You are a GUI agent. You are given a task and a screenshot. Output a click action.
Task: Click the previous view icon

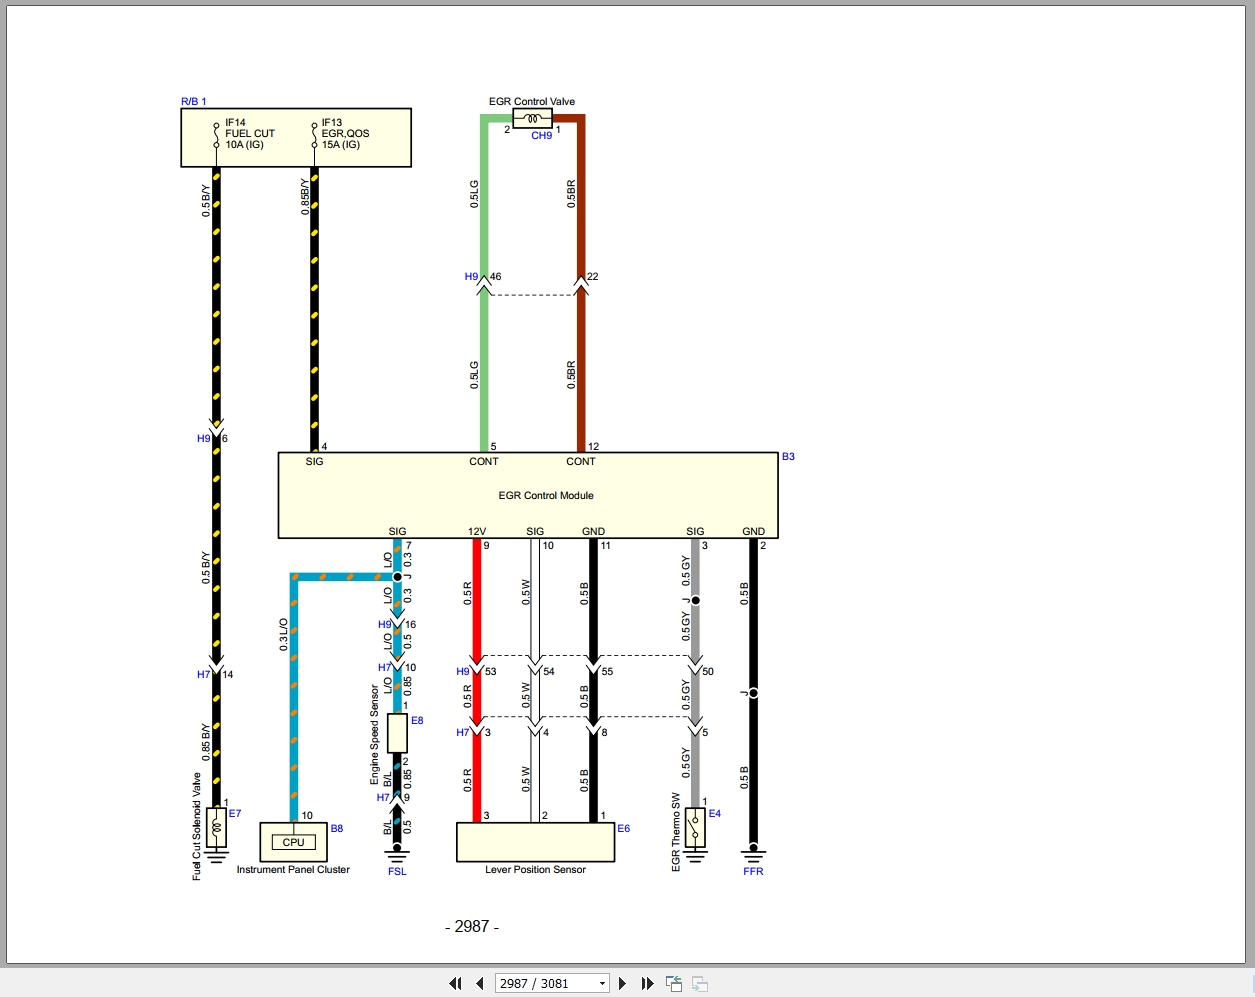coord(674,983)
